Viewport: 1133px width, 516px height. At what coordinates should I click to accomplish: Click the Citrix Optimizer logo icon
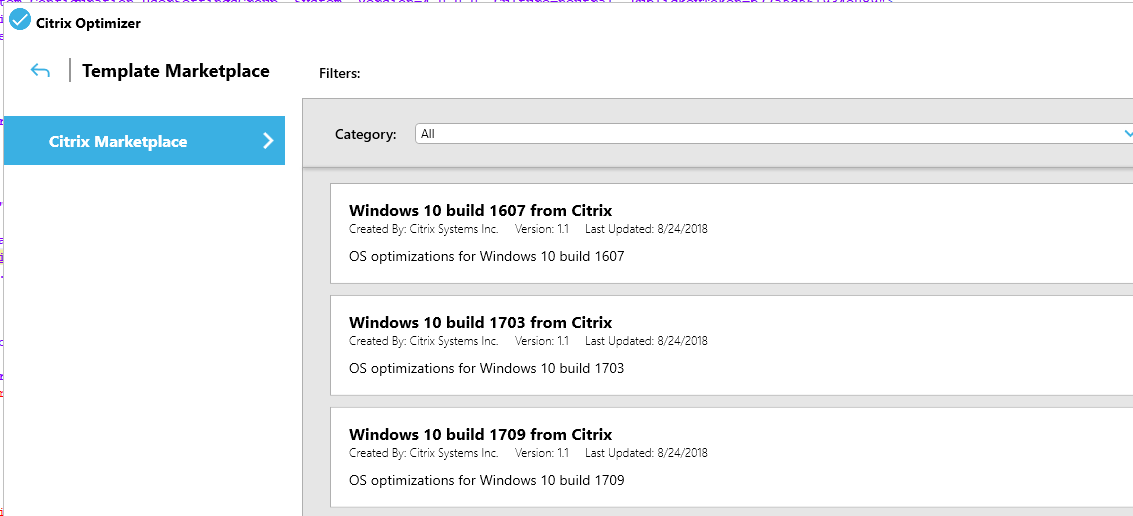20,20
